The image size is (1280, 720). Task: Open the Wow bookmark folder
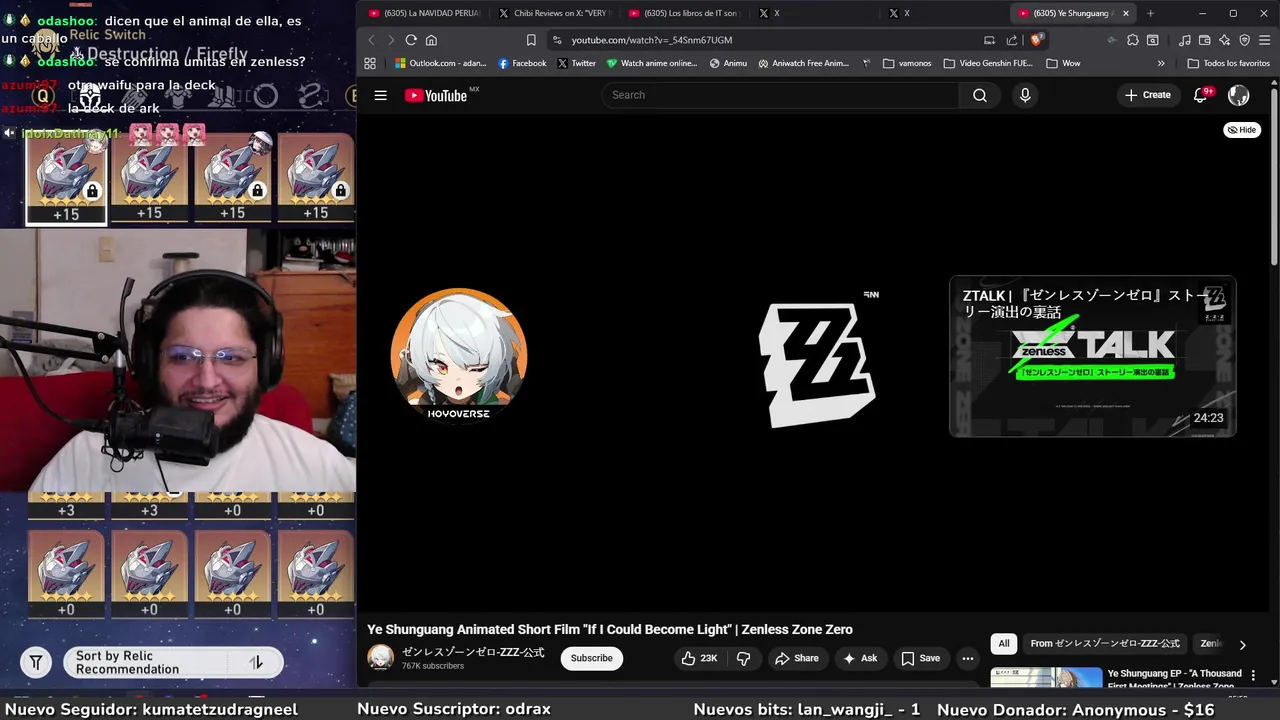tap(1063, 63)
